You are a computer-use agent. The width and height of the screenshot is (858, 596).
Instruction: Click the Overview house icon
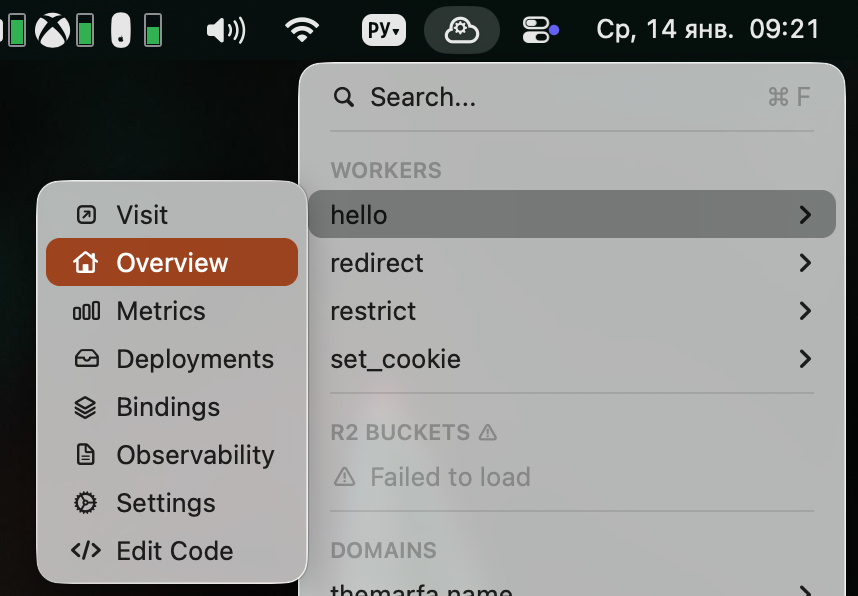click(x=86, y=263)
